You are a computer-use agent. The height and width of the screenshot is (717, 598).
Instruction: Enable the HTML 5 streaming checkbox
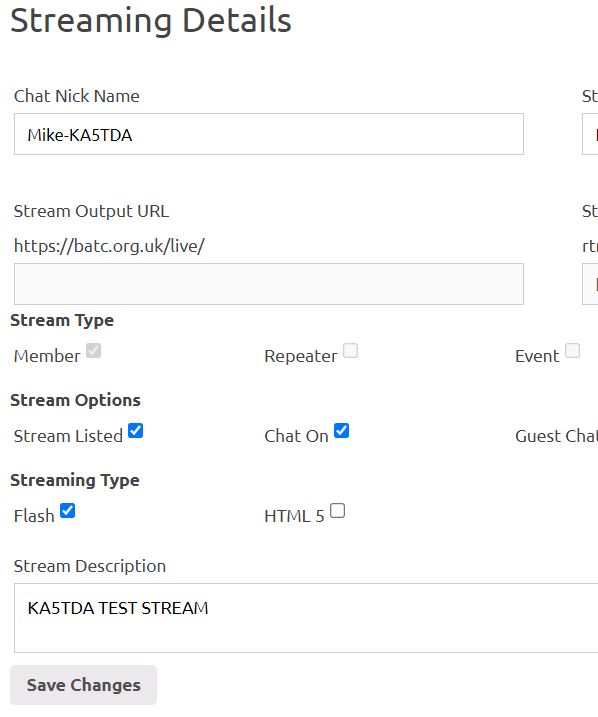click(337, 510)
